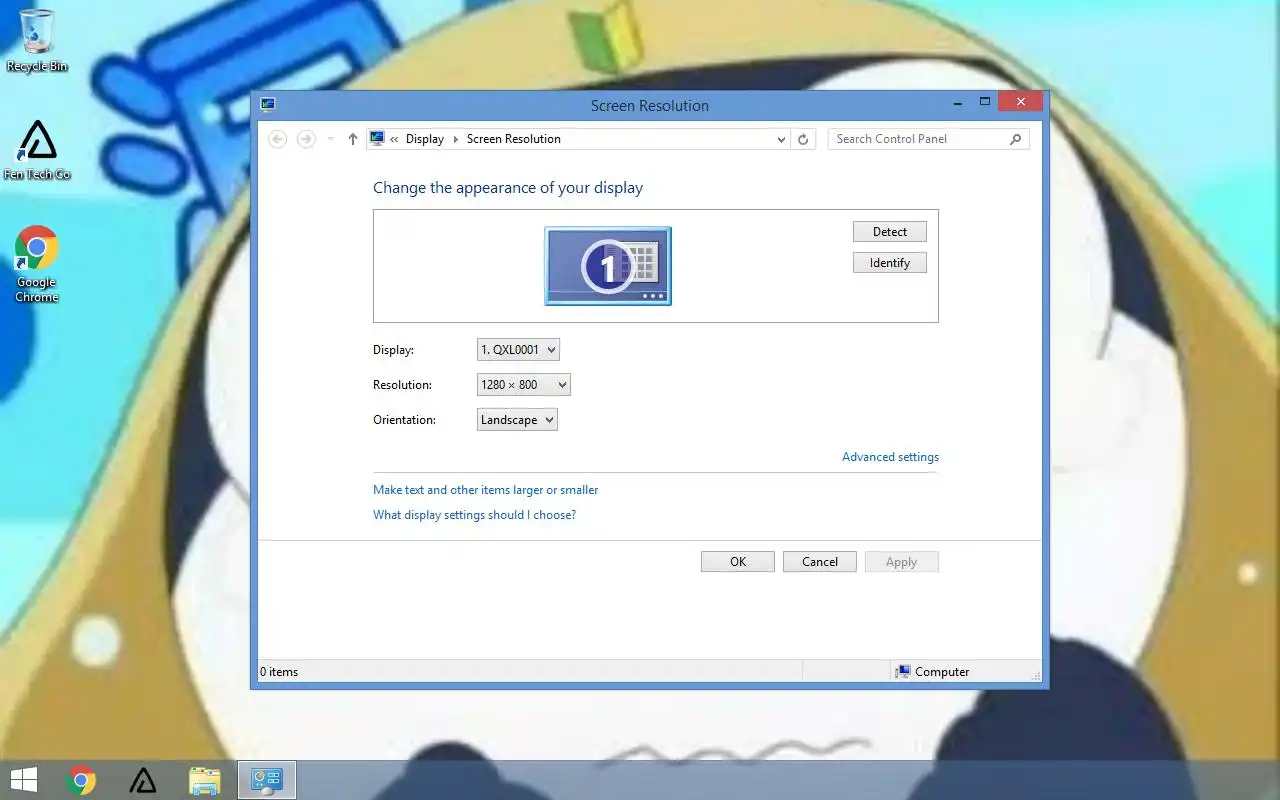This screenshot has width=1280, height=800.
Task: Select the monitor 1 display thumbnail
Action: click(x=608, y=266)
